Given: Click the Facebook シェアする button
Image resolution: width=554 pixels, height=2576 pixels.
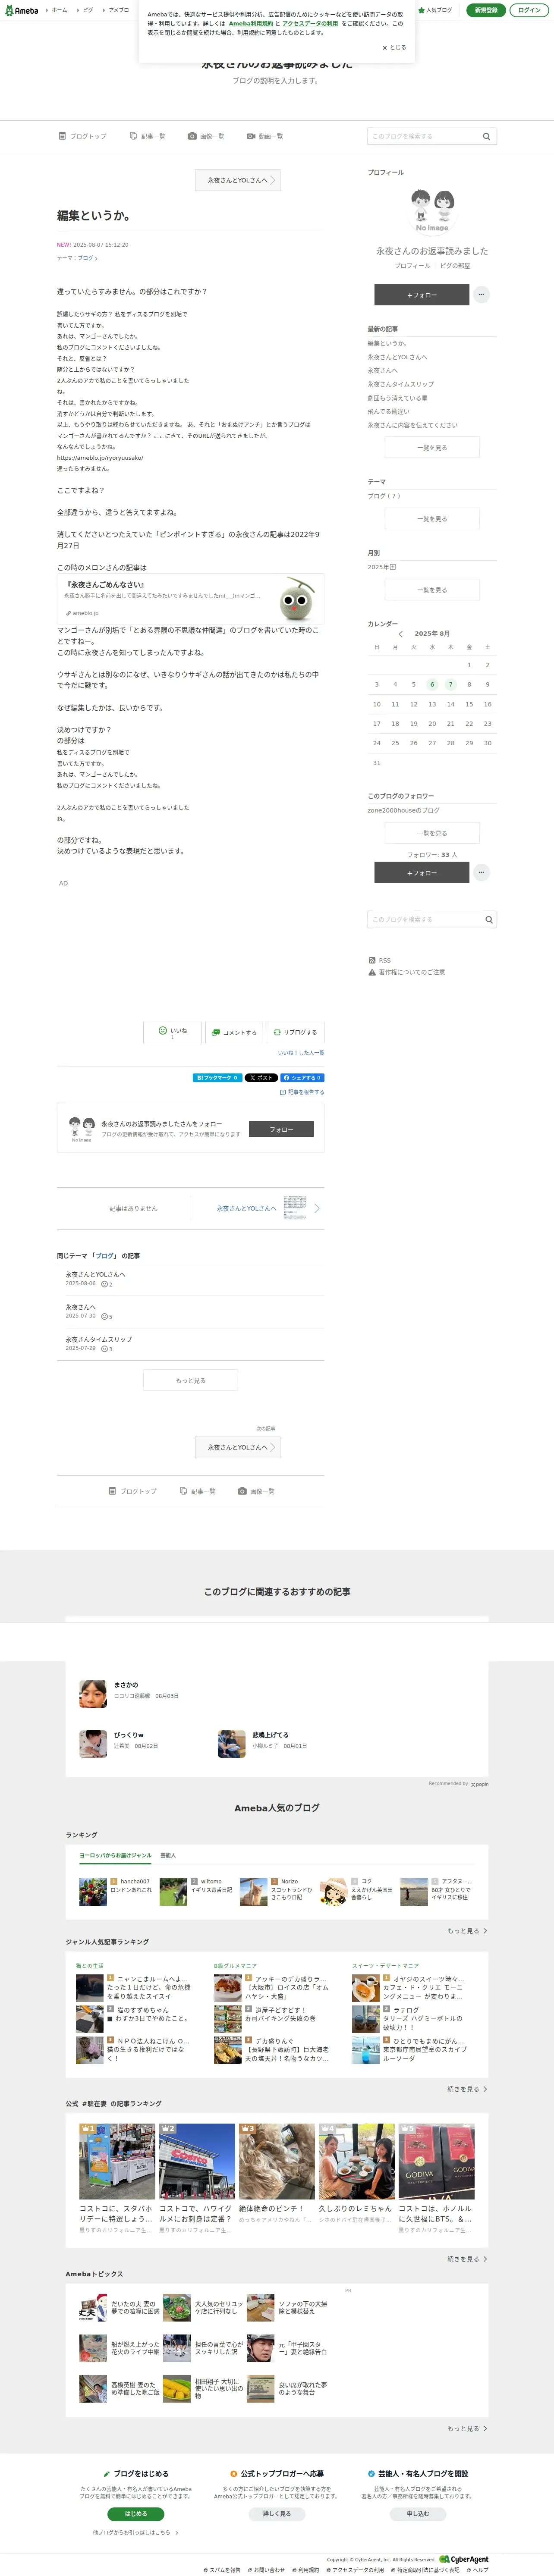Looking at the screenshot, I should coord(301,1078).
